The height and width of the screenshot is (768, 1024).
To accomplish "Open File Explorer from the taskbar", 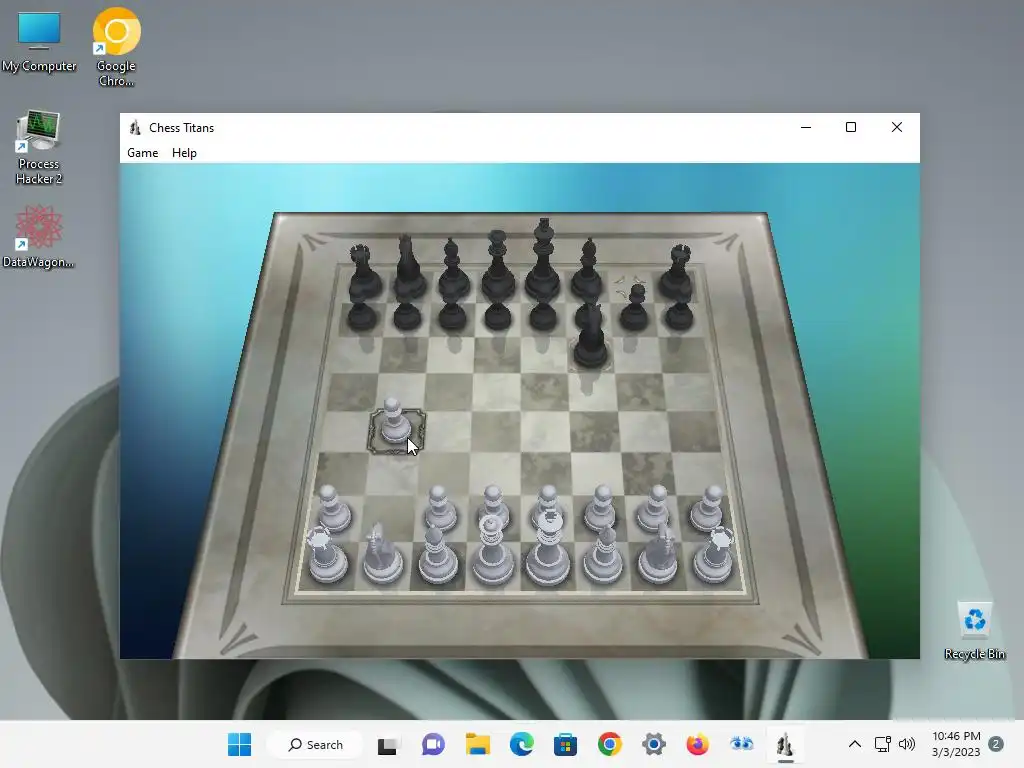I will pos(477,744).
